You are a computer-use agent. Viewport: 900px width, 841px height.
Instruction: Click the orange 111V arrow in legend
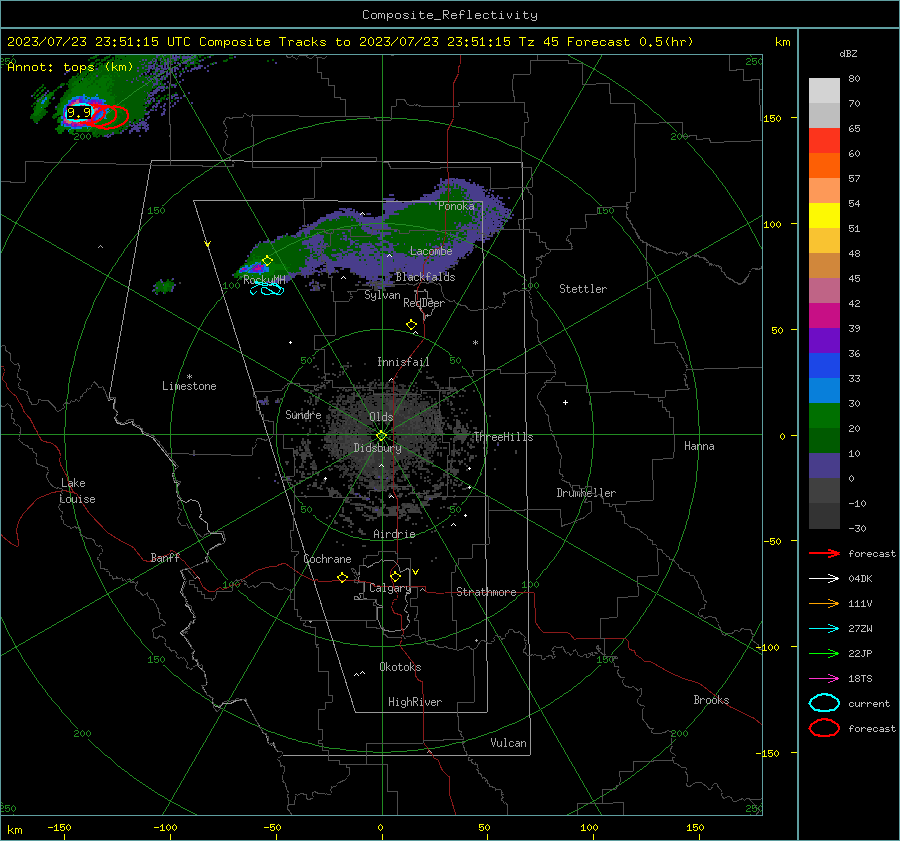coord(824,603)
